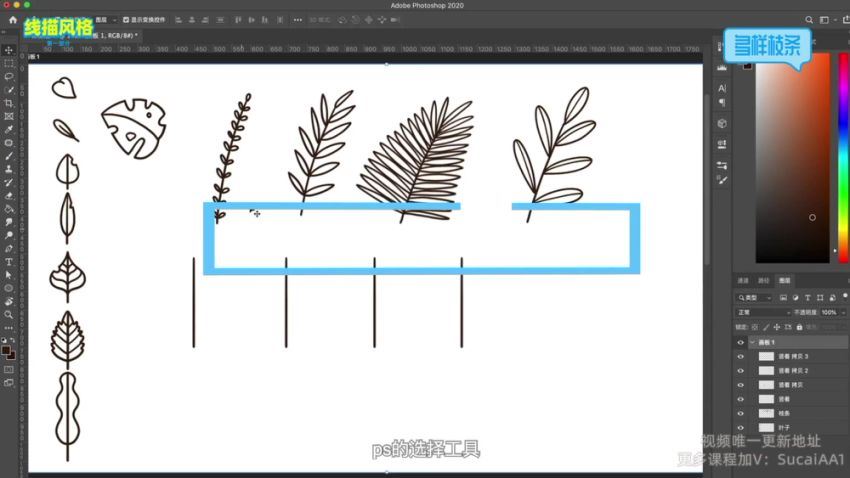This screenshot has height=478, width=850.
Task: Select the Move tool
Action: coord(8,50)
